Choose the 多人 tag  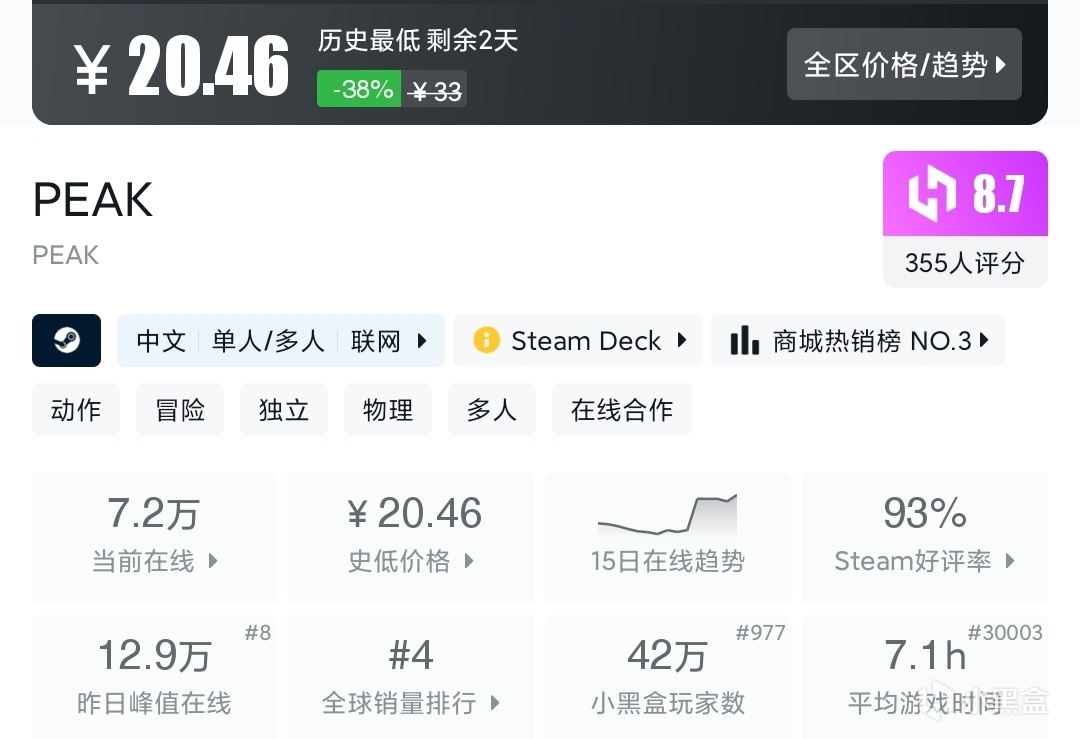(x=492, y=410)
